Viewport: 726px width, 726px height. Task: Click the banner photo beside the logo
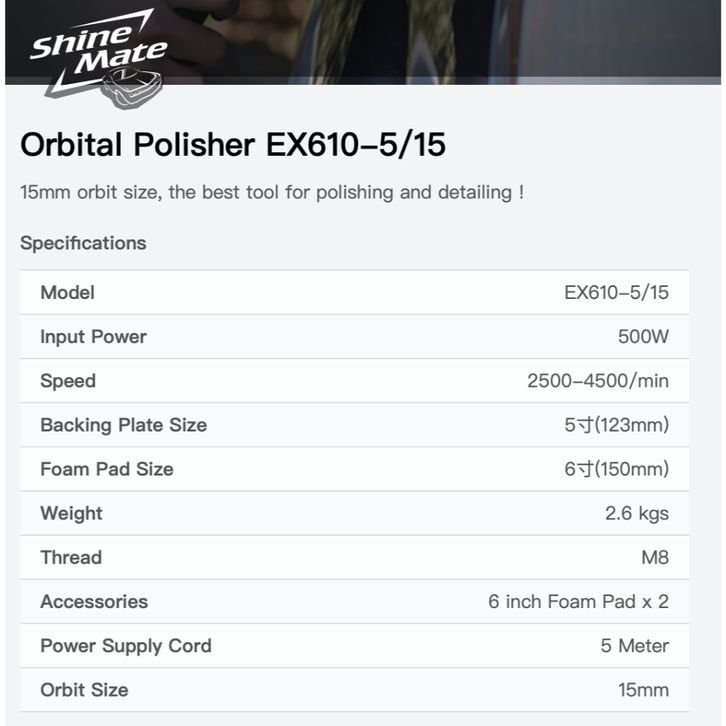tap(450, 40)
